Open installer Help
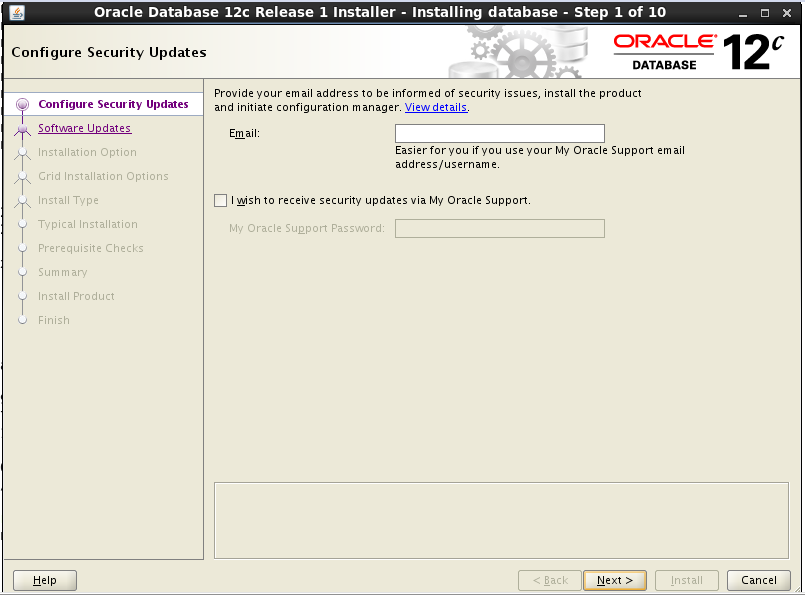805x595 pixels. tap(45, 581)
